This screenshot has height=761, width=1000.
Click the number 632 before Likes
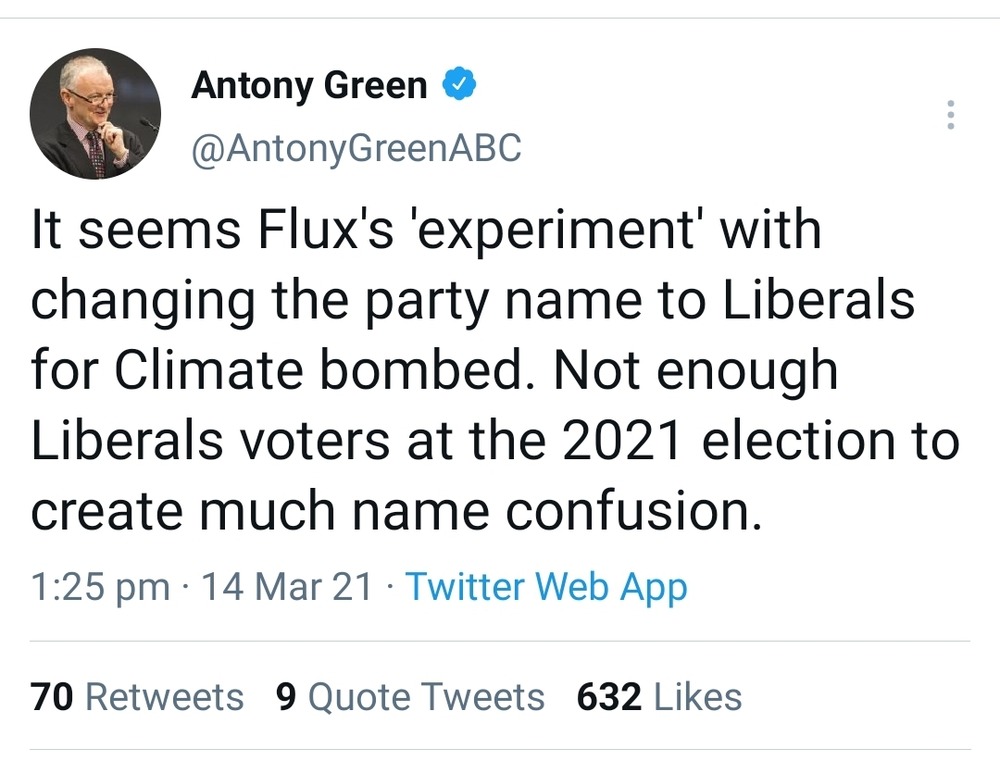point(609,696)
